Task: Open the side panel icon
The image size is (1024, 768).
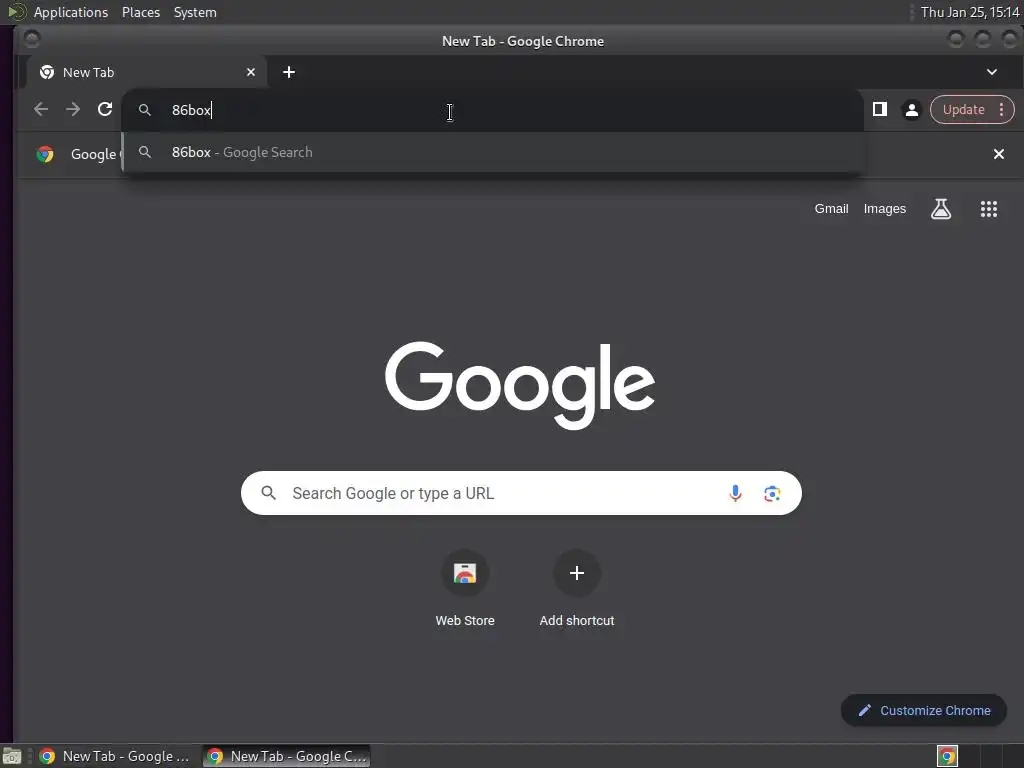Action: point(880,109)
